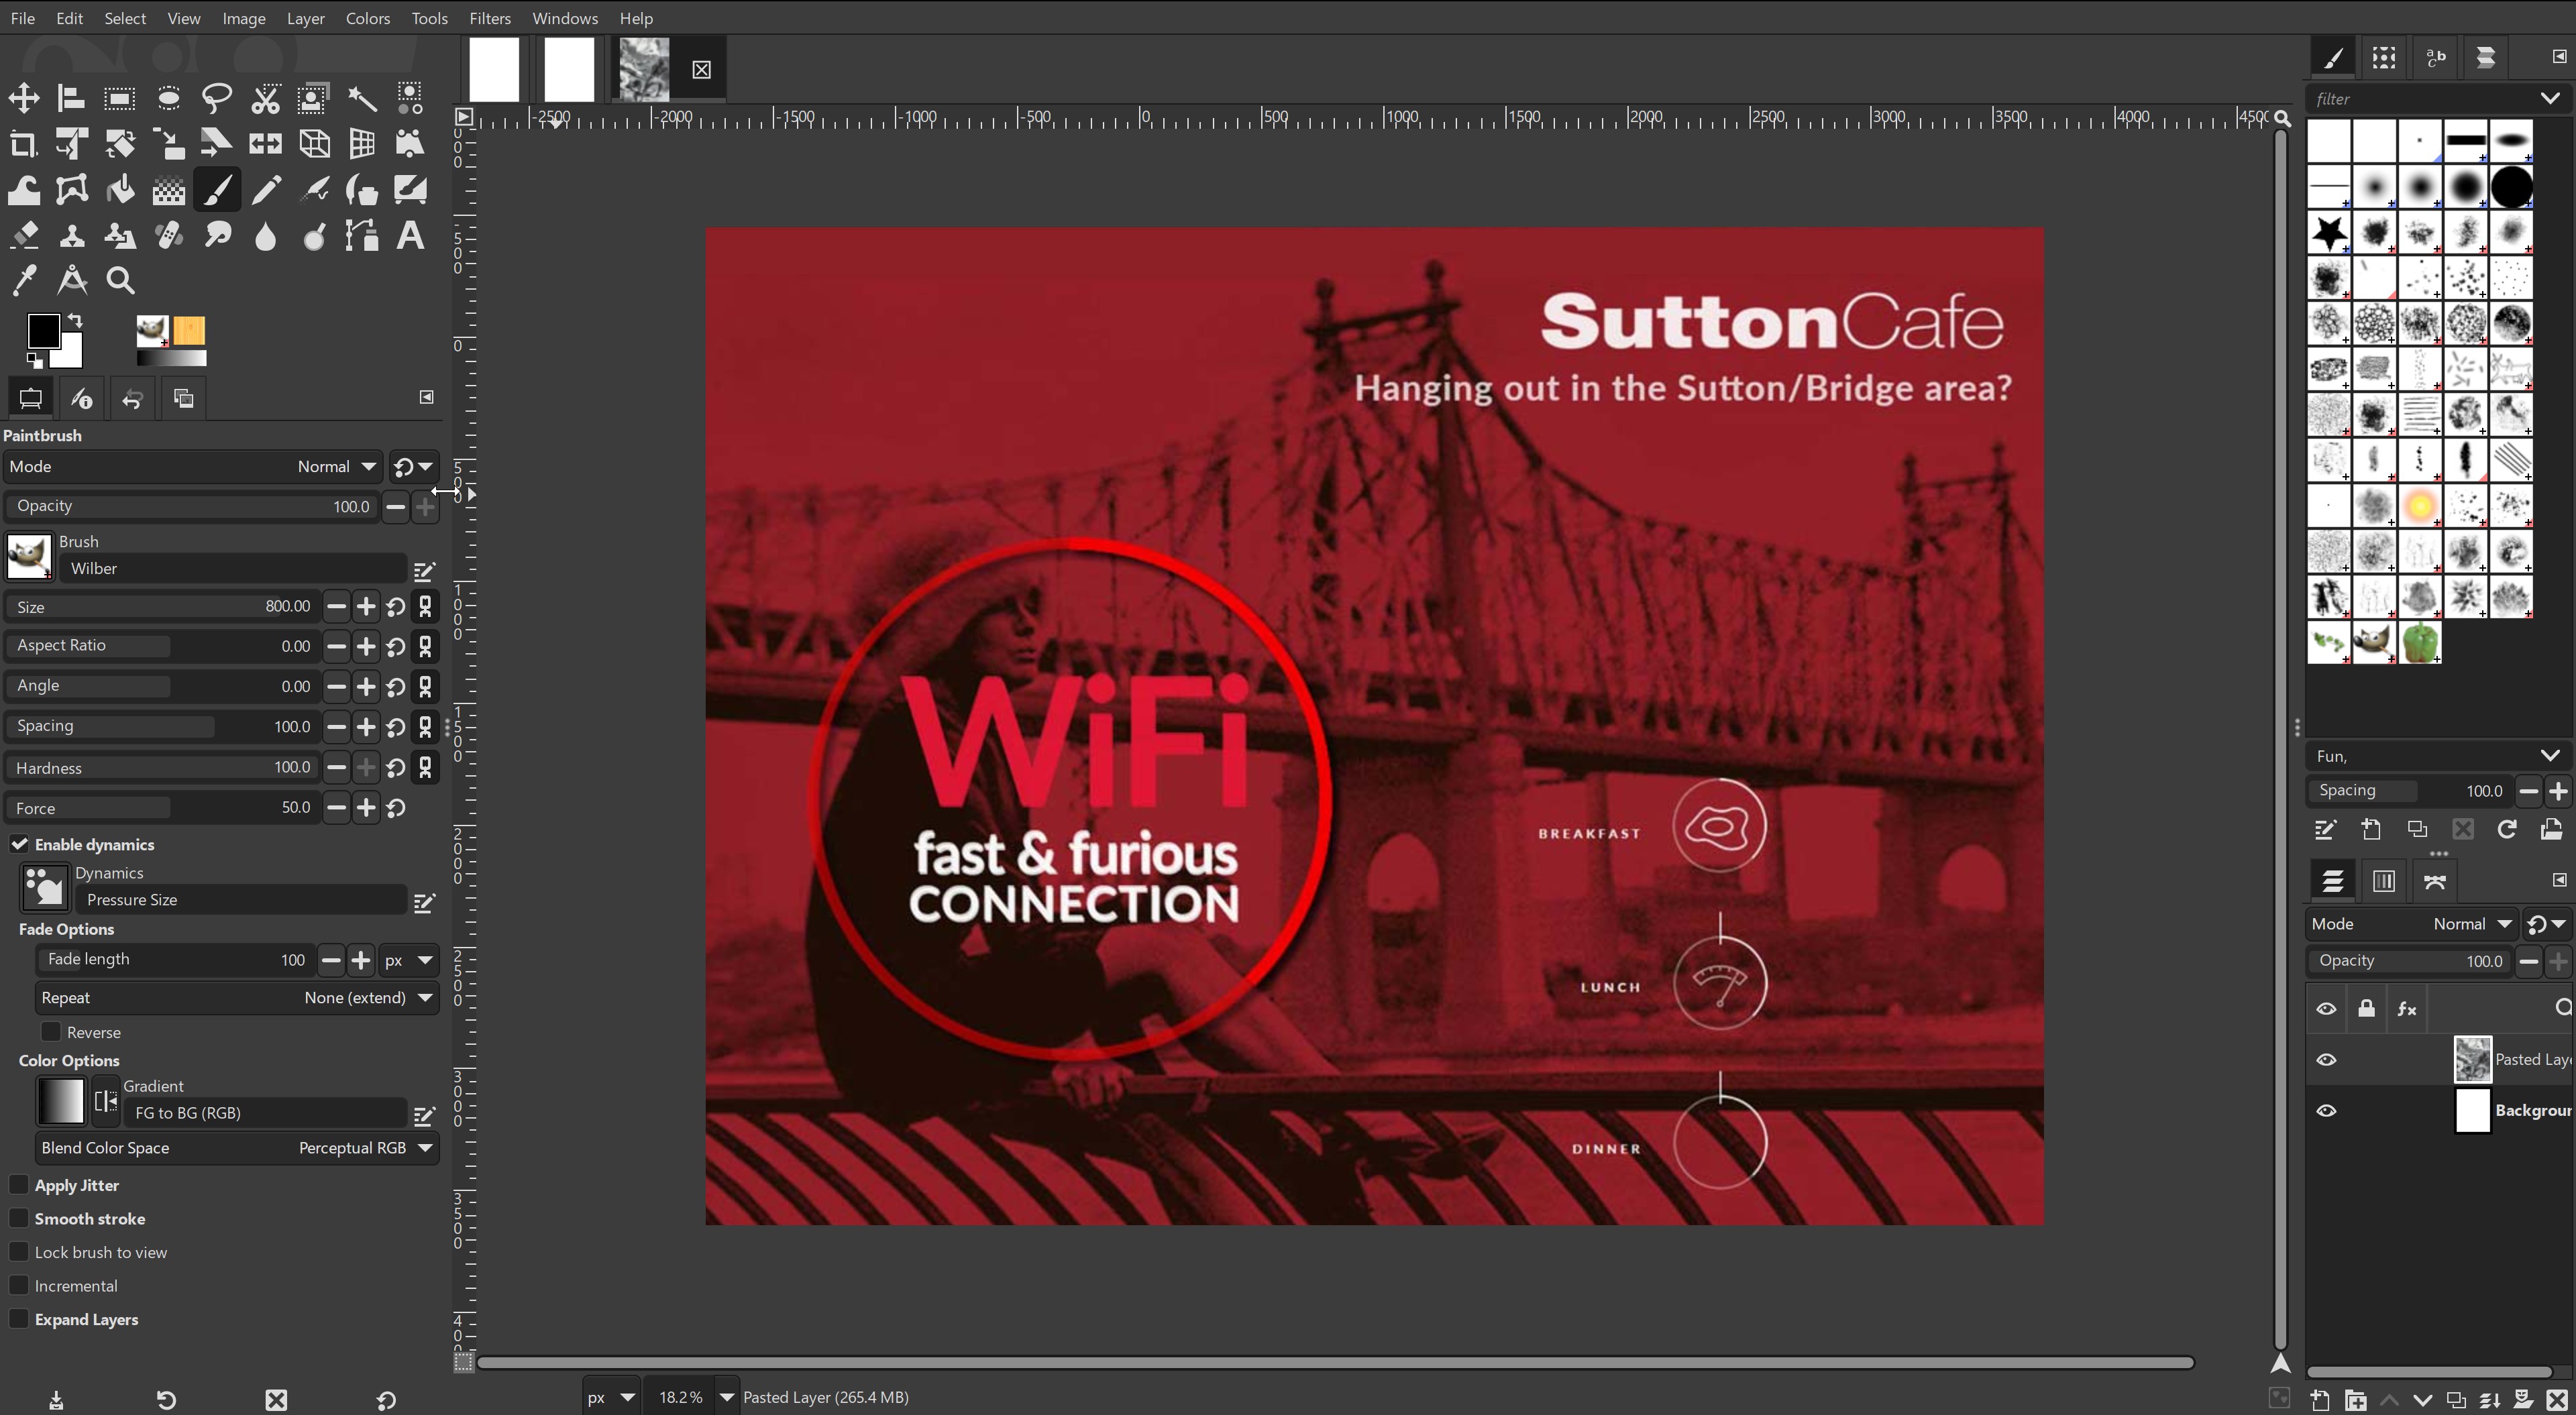The height and width of the screenshot is (1415, 2576).
Task: Enable the Smooth stroke option
Action: (18, 1218)
